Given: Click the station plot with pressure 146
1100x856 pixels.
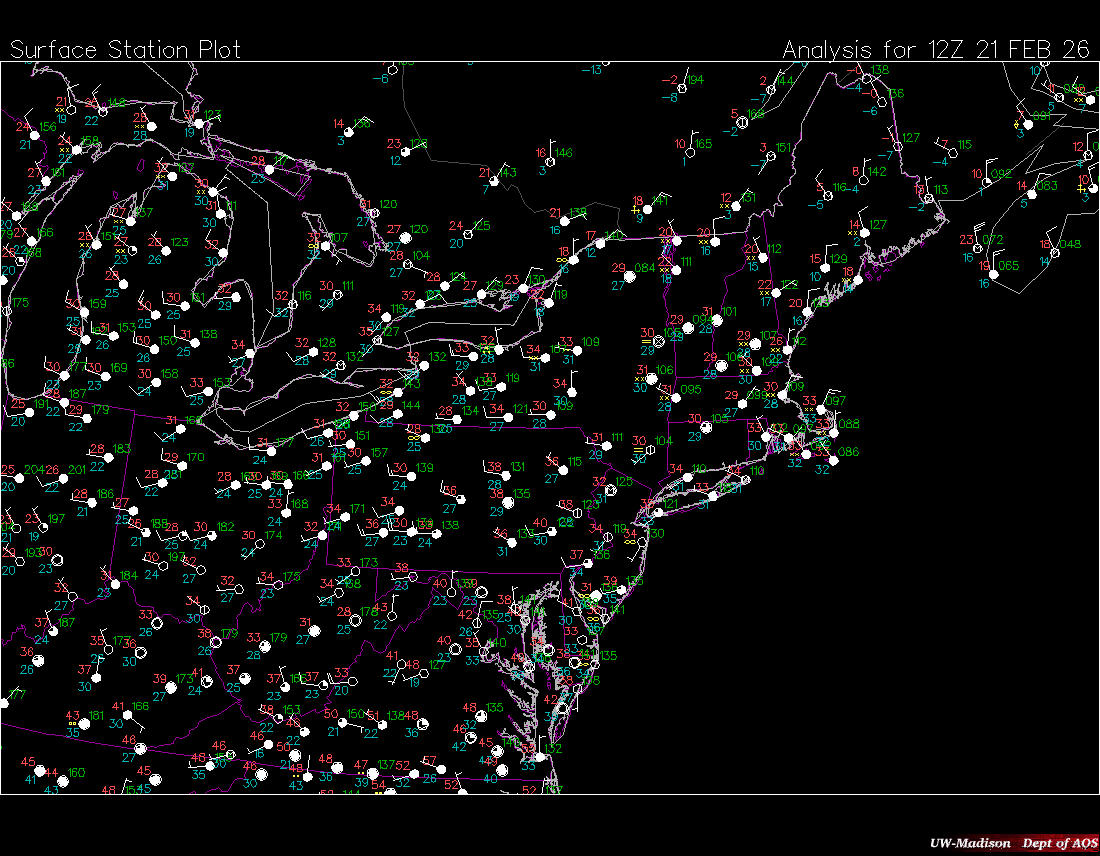Looking at the screenshot, I should tap(552, 160).
